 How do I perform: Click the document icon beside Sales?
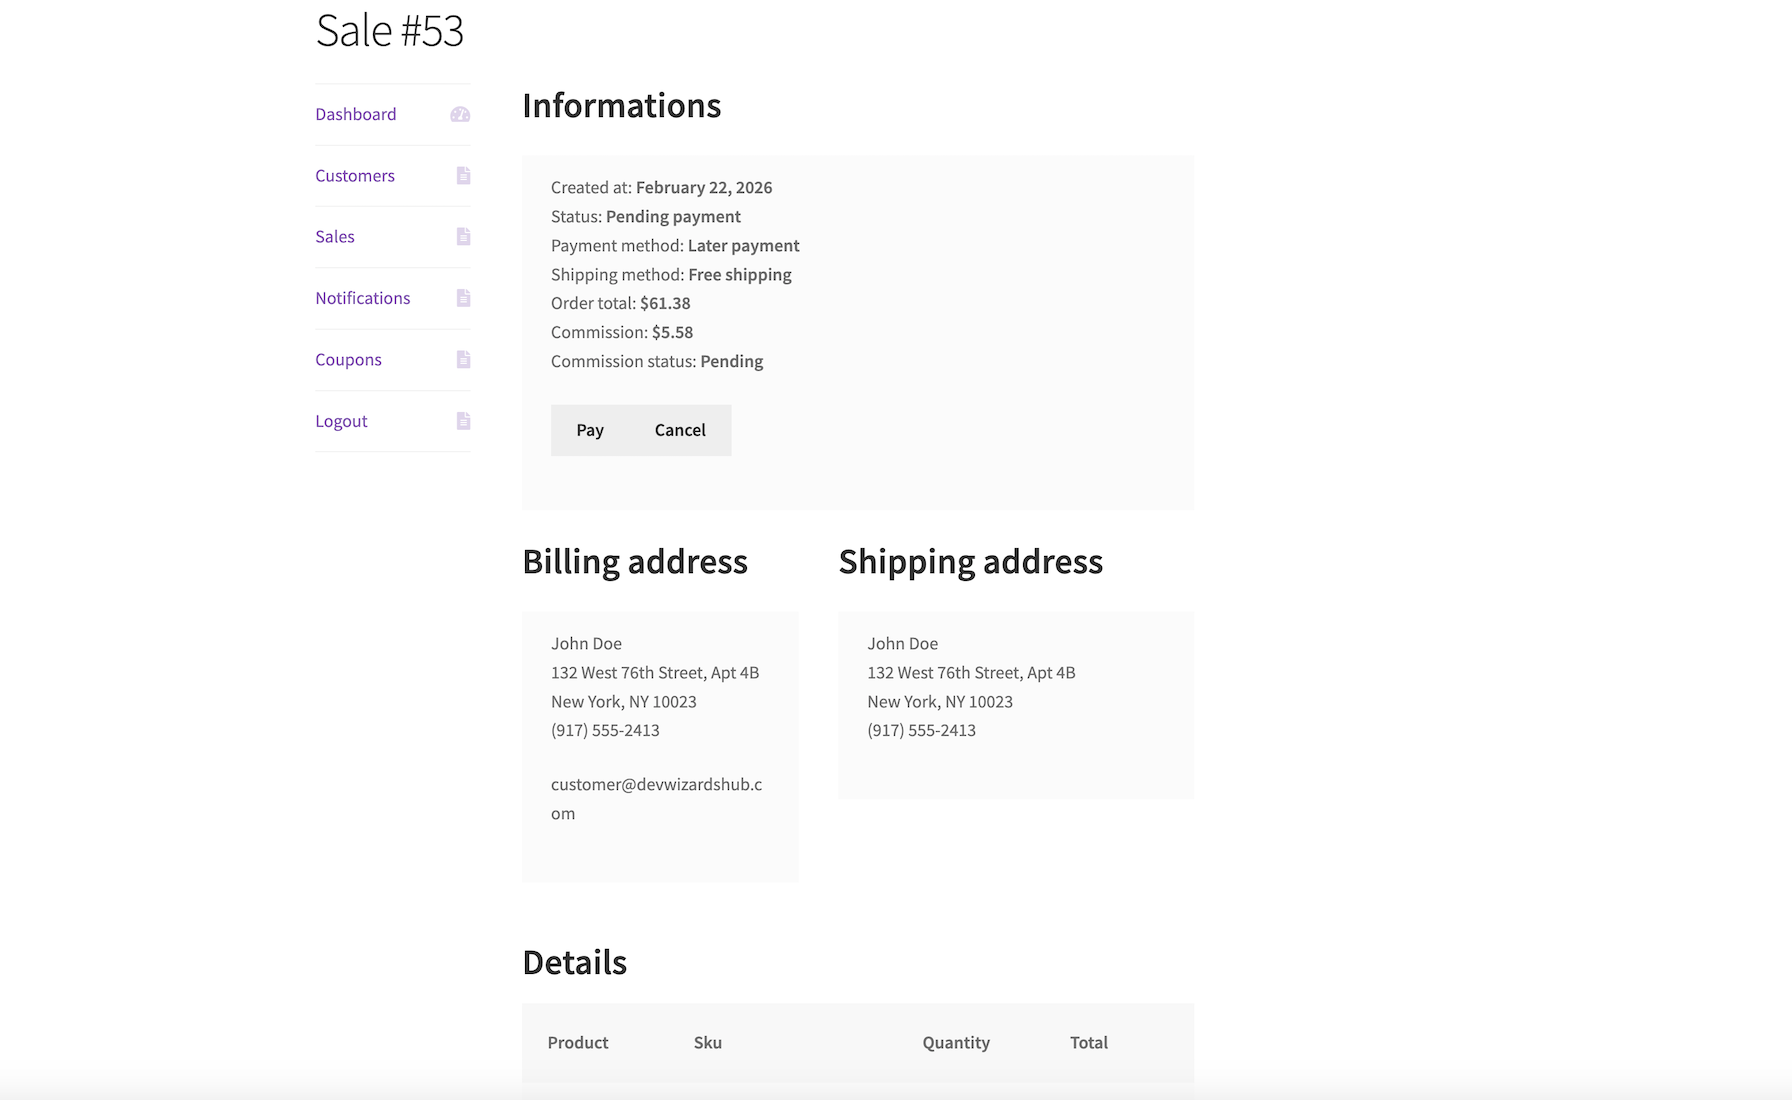pyautogui.click(x=463, y=237)
